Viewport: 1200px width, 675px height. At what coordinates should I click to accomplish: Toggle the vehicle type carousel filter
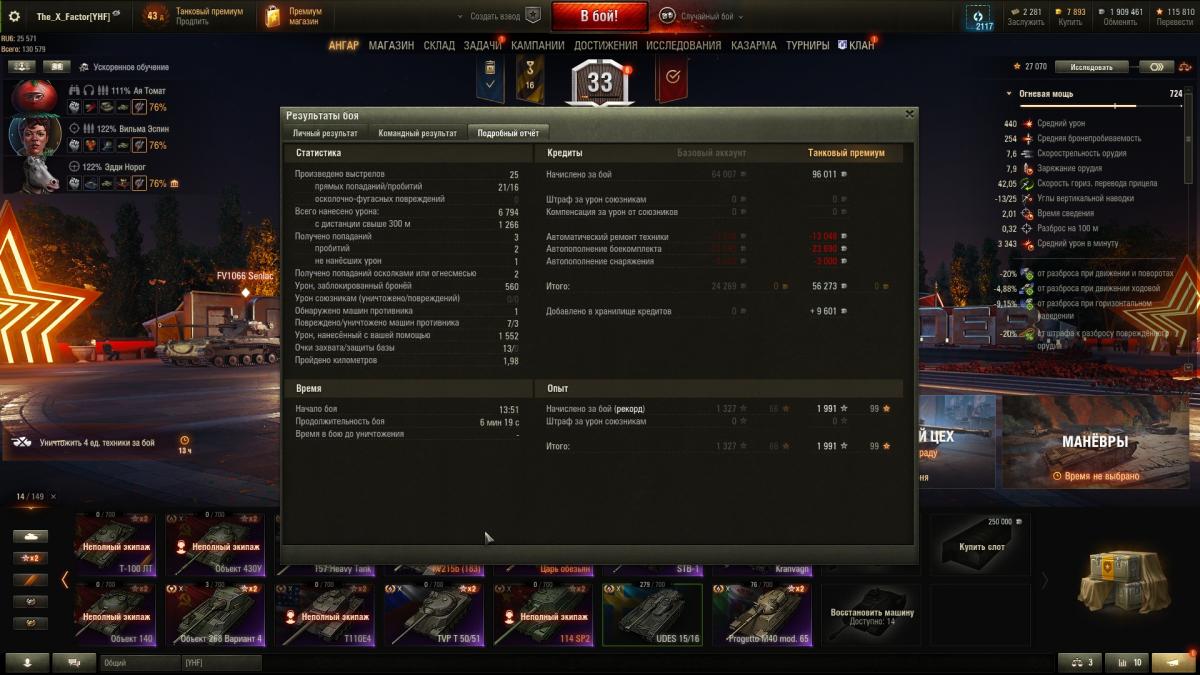29,536
